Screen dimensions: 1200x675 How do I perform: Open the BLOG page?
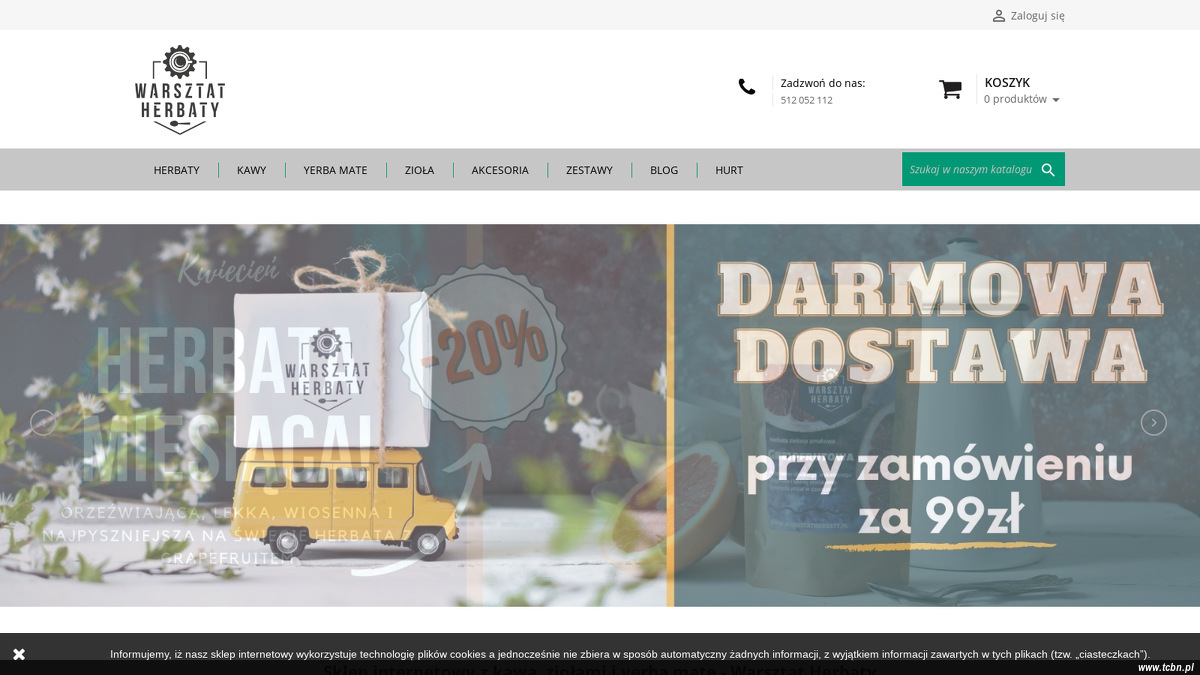pos(664,170)
